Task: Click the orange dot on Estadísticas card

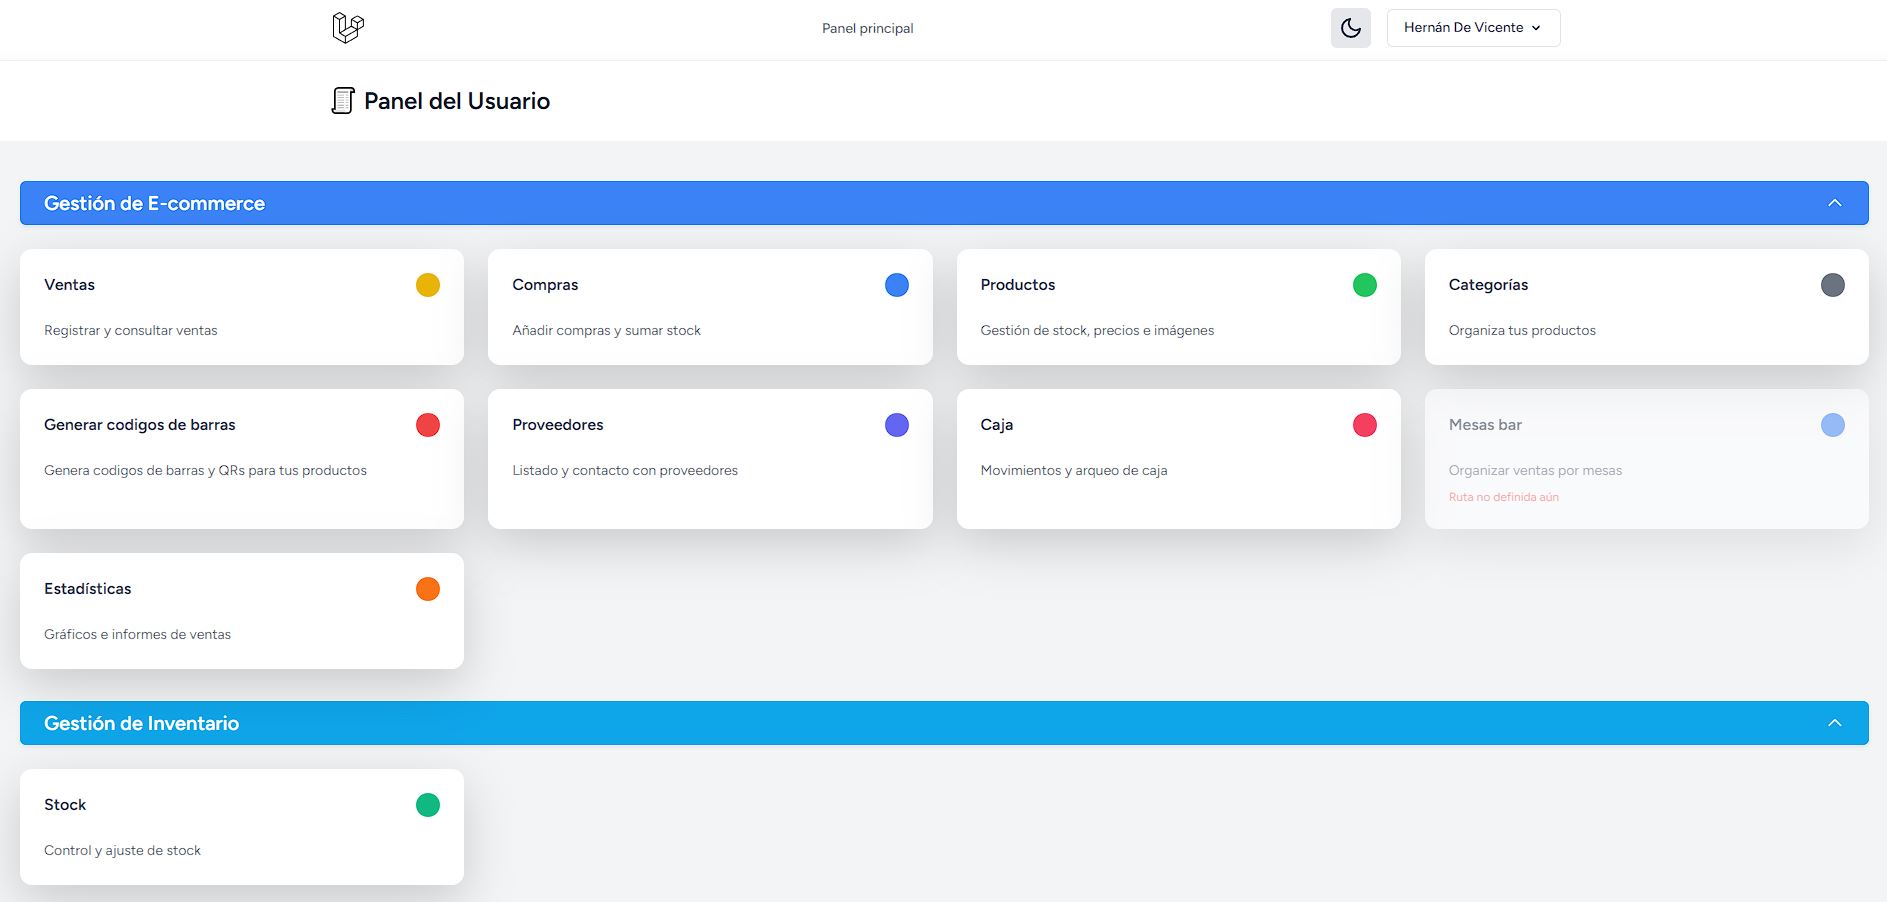Action: [428, 589]
